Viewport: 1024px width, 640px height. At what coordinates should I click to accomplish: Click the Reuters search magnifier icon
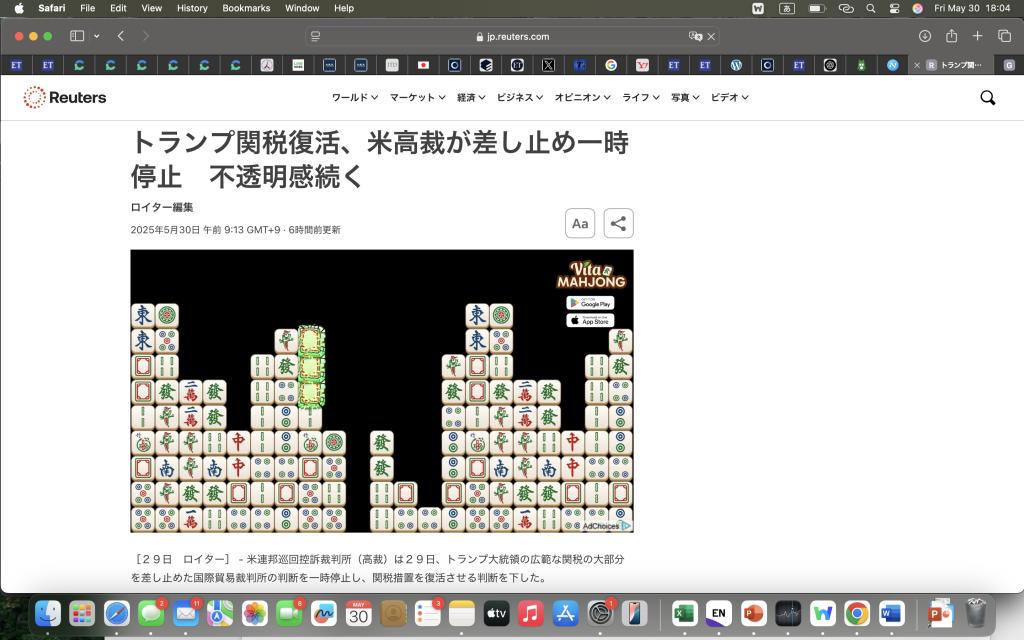tap(987, 97)
